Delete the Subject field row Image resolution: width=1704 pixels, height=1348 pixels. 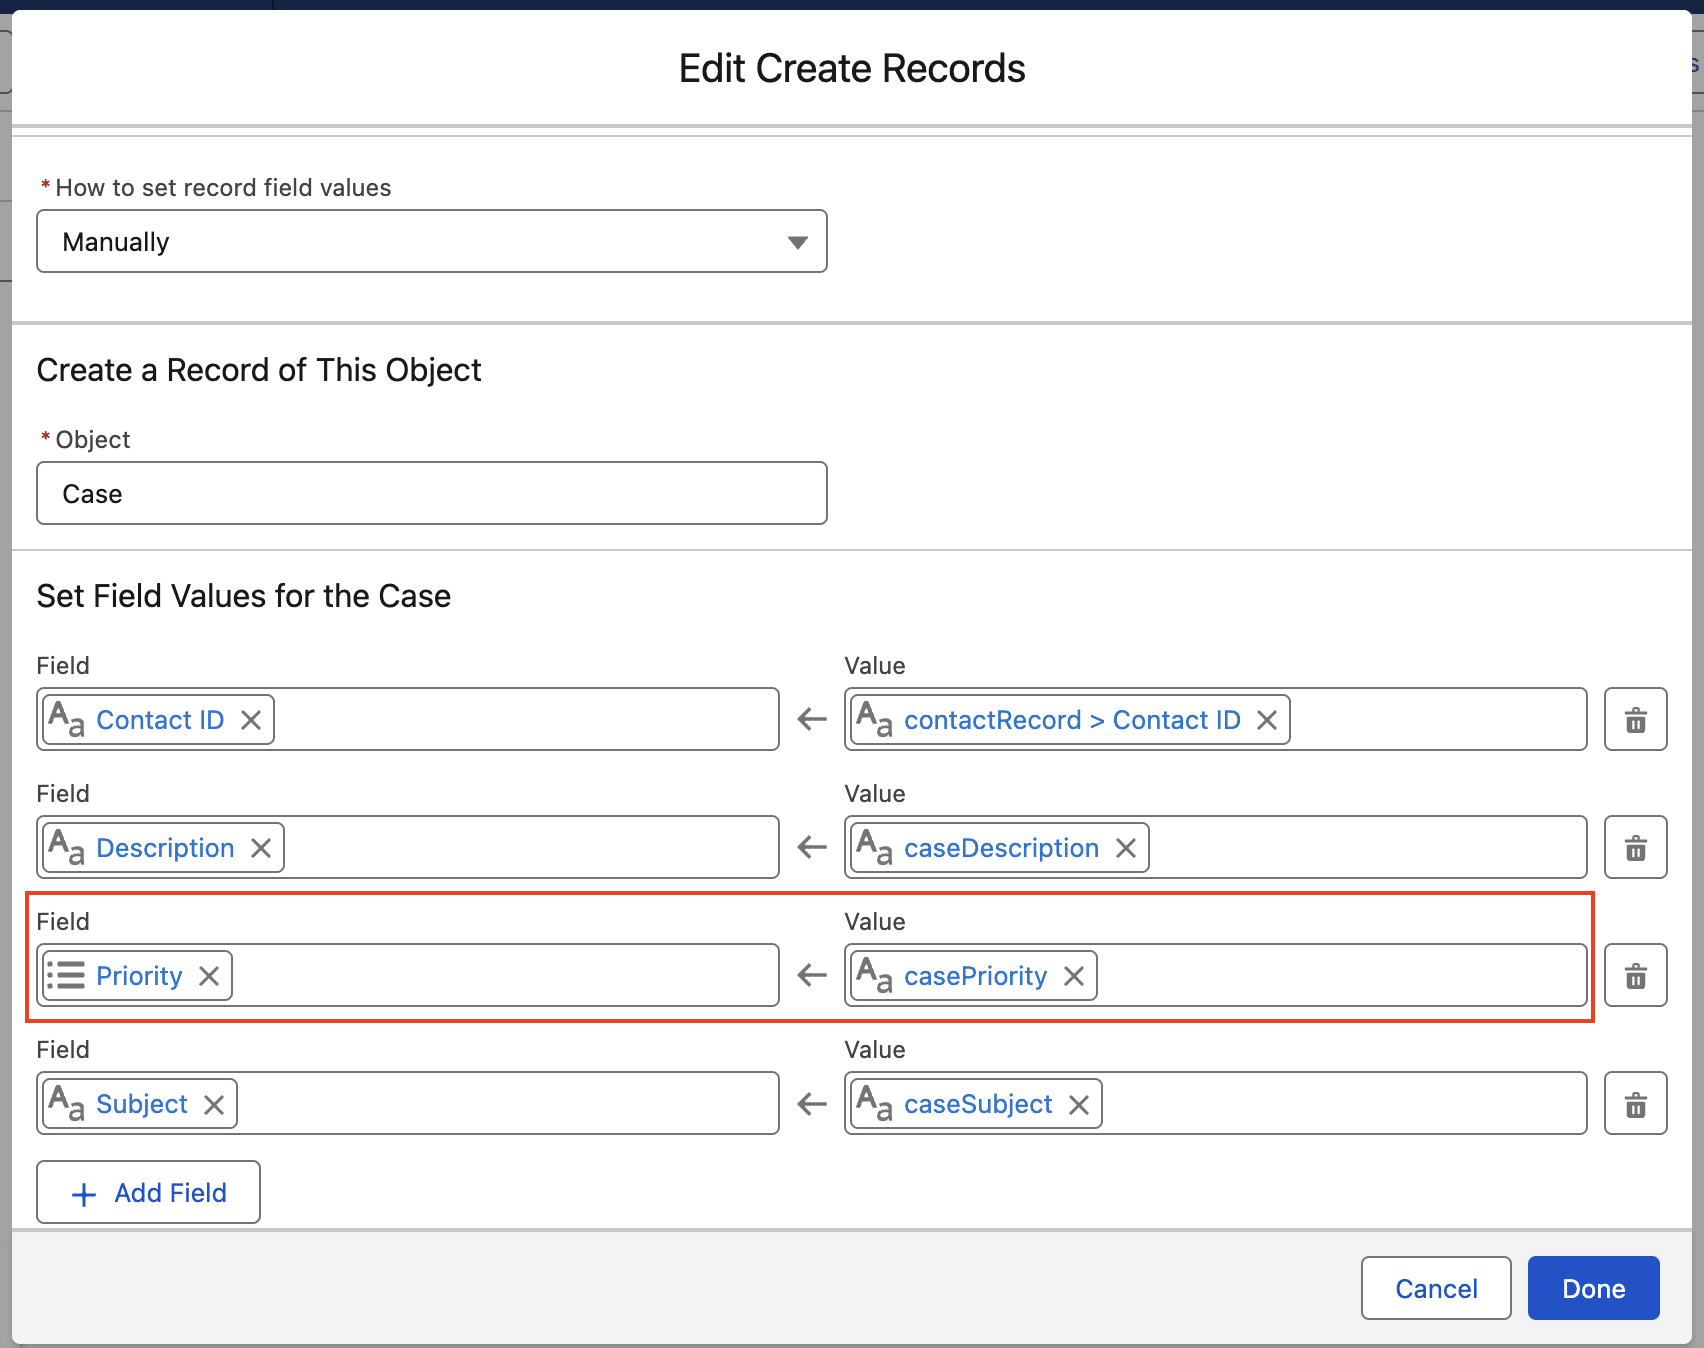click(x=1635, y=1103)
